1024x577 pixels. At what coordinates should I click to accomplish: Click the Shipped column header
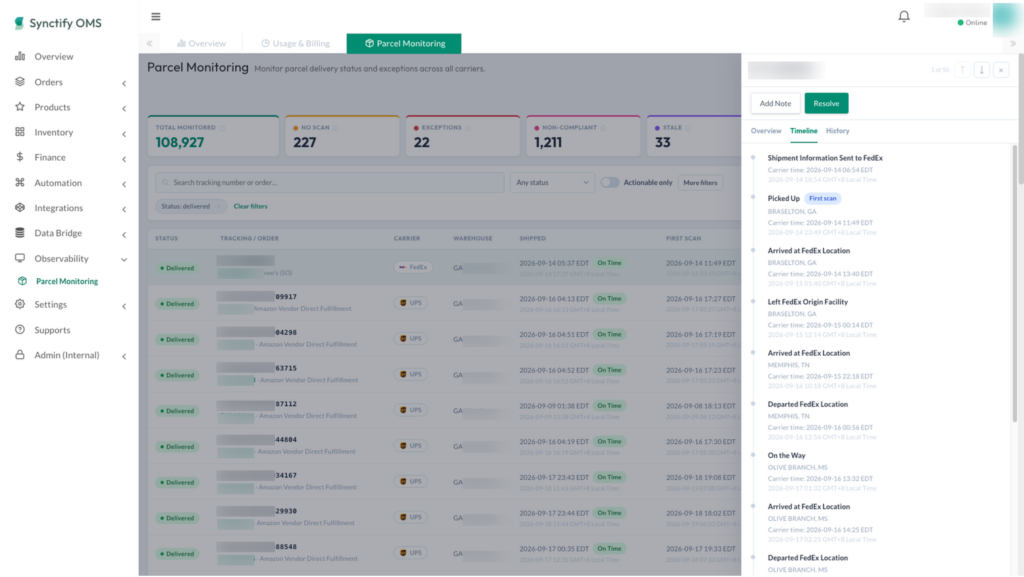(x=533, y=238)
